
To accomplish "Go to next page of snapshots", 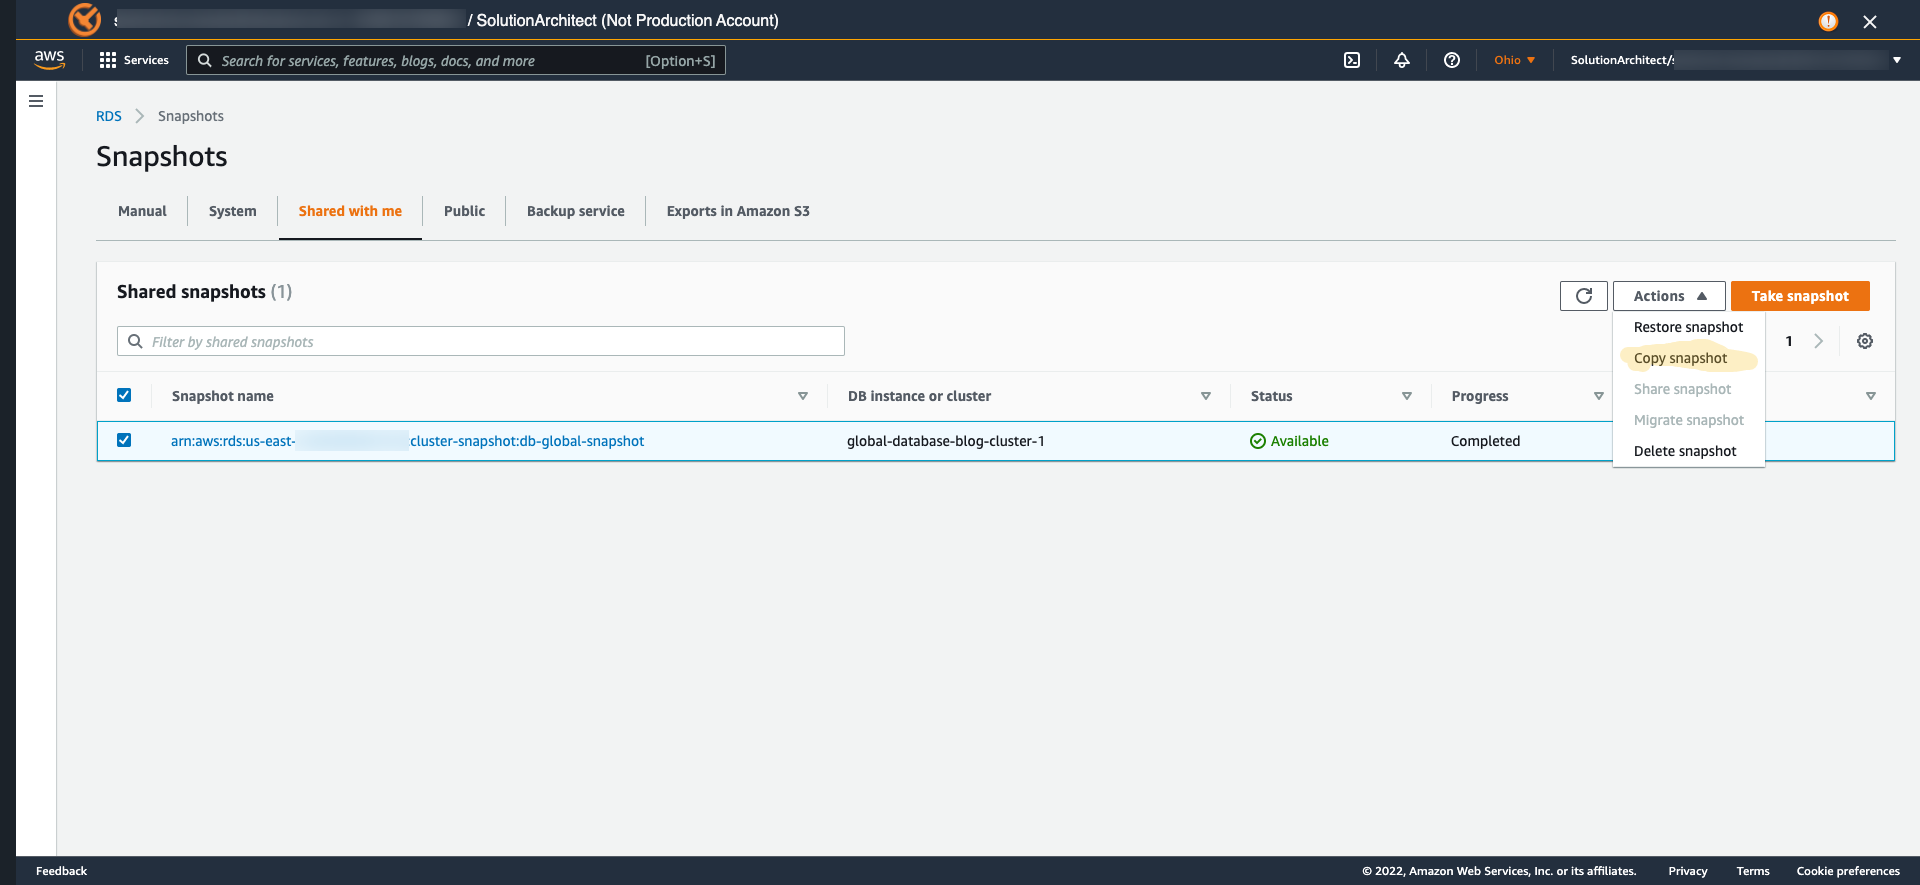I will pyautogui.click(x=1819, y=341).
